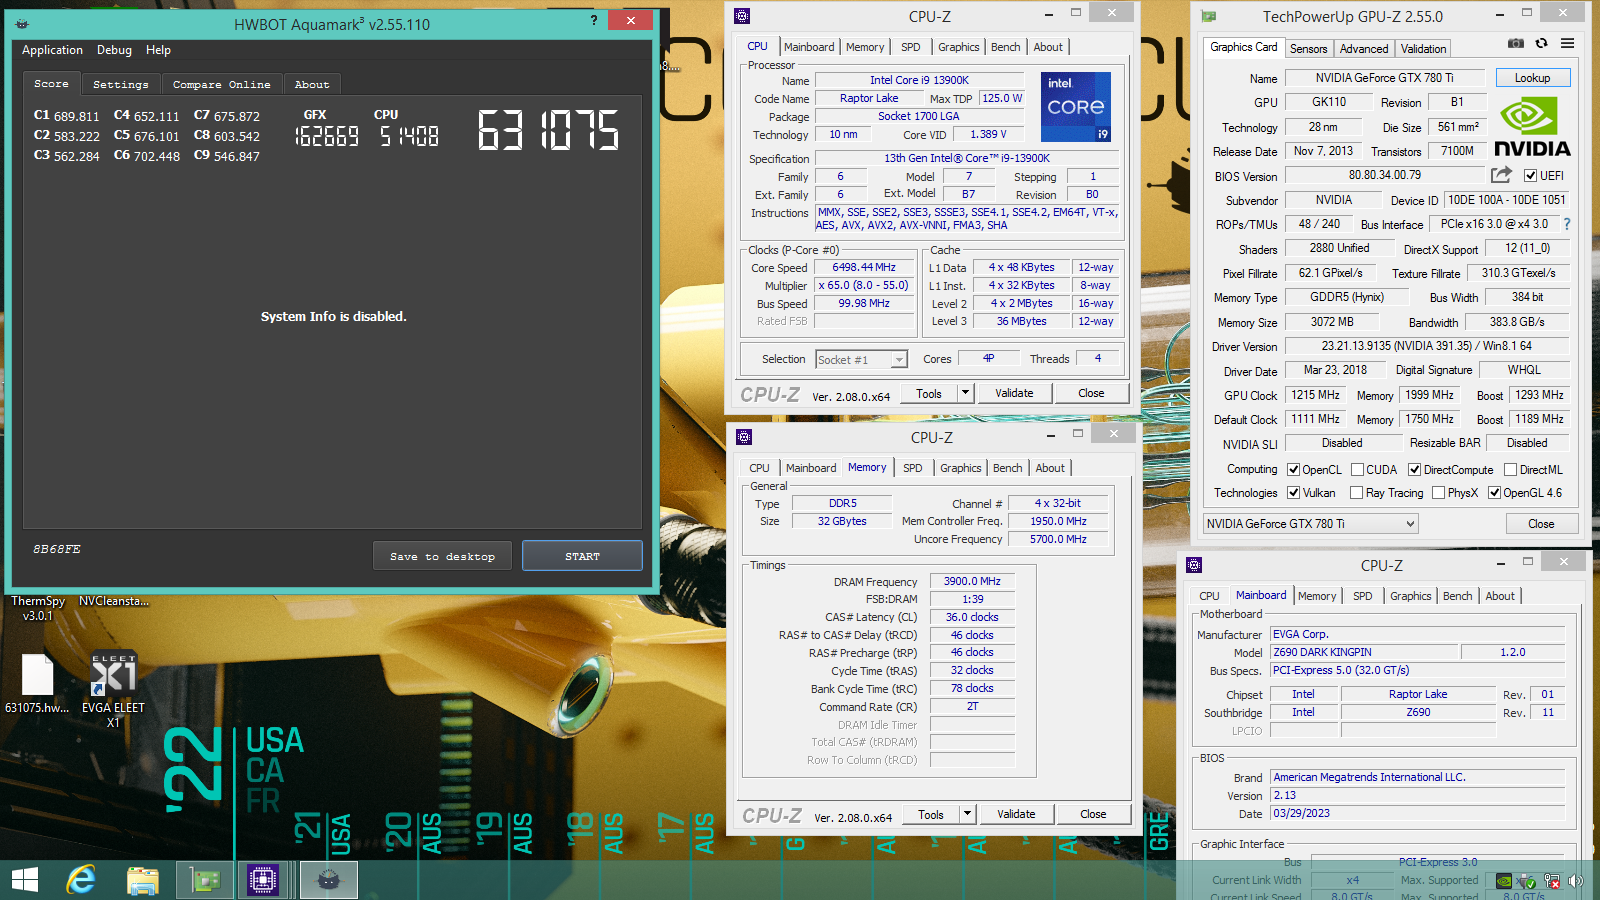
Task: Open Bench tab in CPU-Z CPU window
Action: coord(1005,47)
